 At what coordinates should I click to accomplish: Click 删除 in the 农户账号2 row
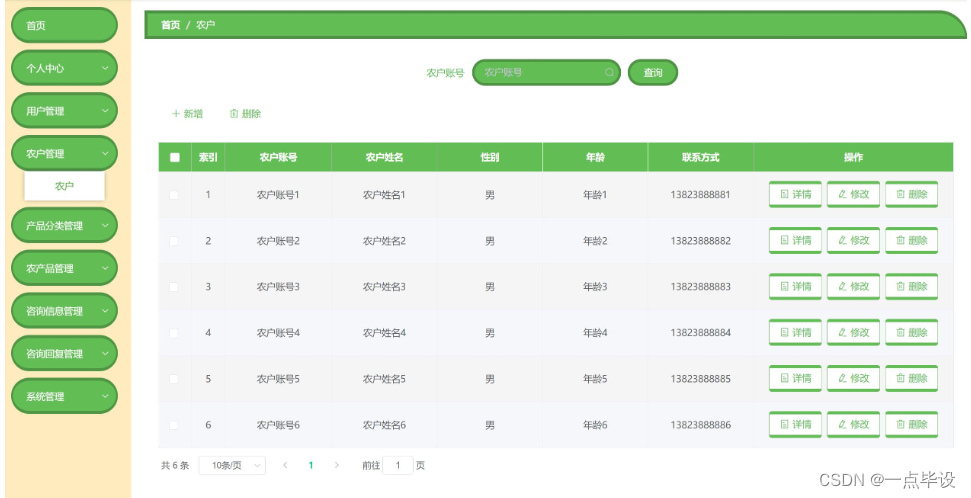click(912, 240)
